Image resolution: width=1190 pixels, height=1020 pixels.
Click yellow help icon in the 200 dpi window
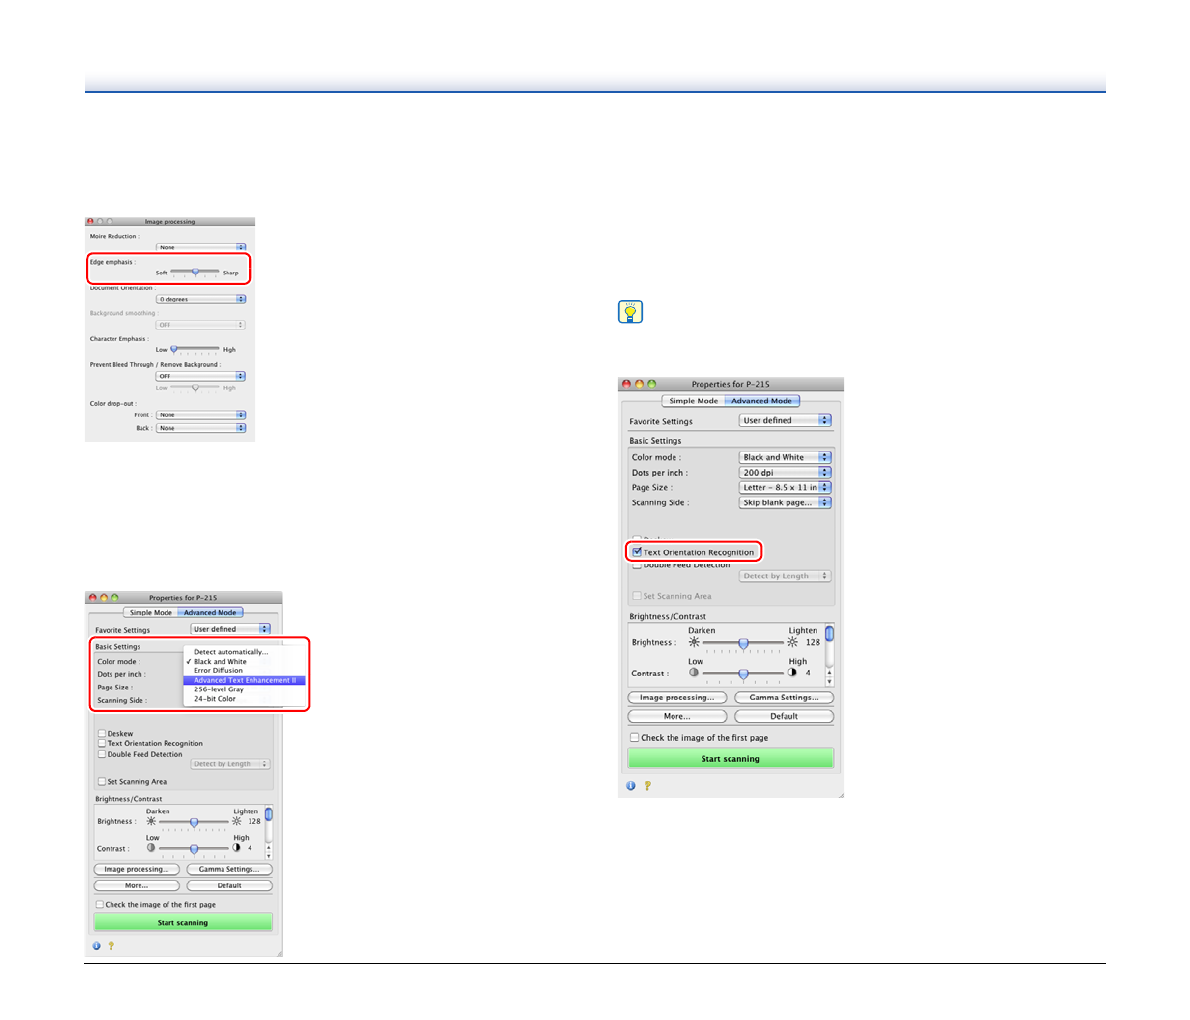pos(647,786)
